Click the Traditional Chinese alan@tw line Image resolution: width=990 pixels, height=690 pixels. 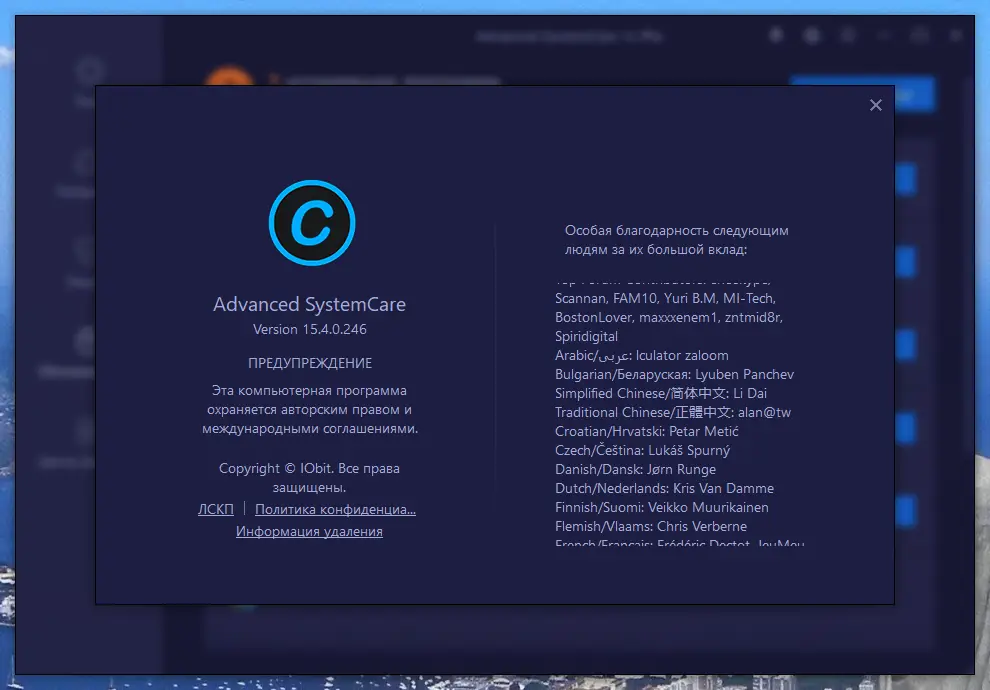pyautogui.click(x=672, y=412)
